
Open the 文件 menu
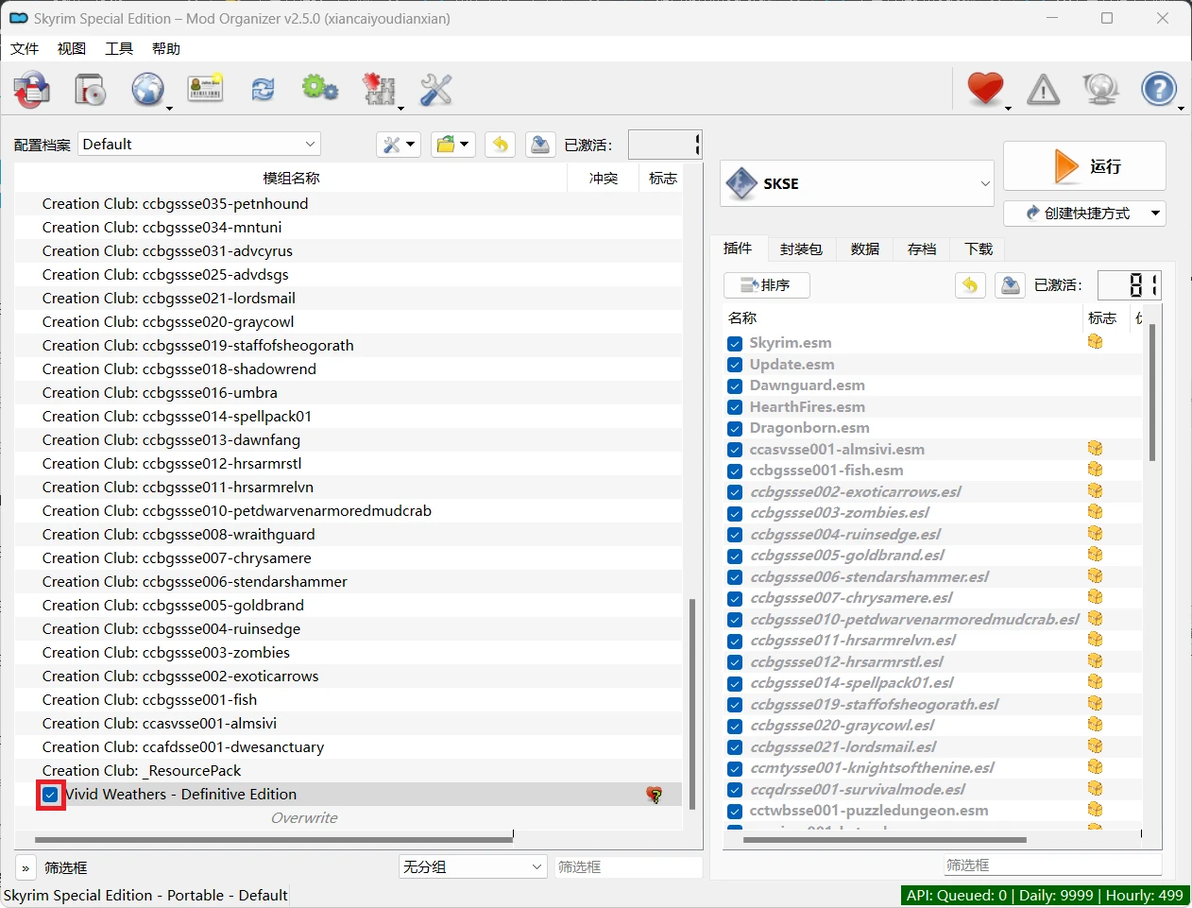[24, 49]
